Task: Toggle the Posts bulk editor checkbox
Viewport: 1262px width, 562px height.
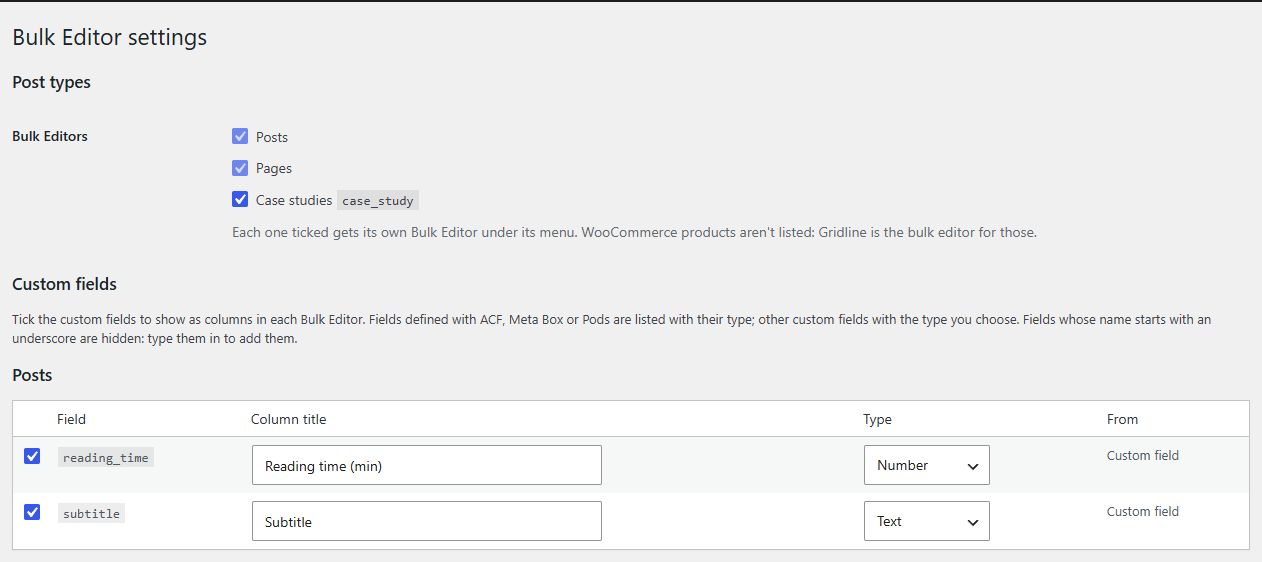Action: 240,136
